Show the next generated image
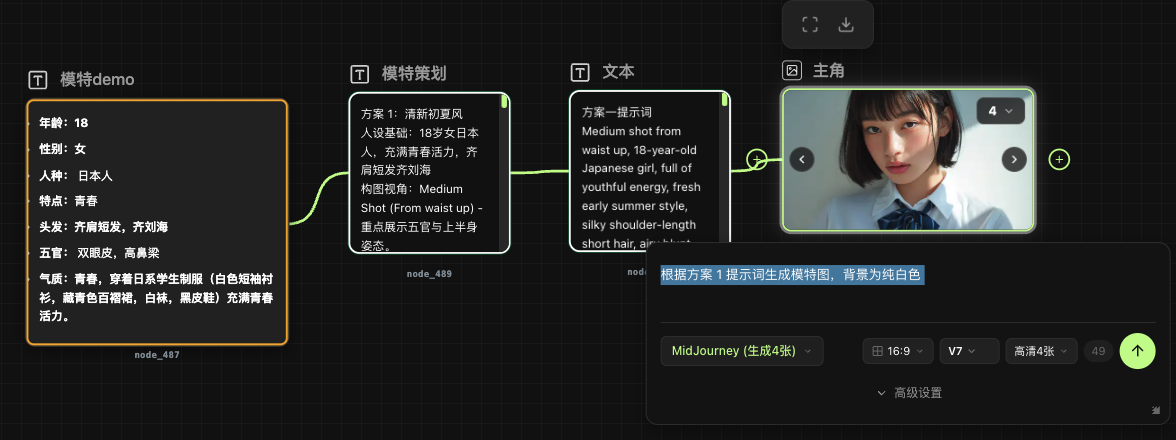This screenshot has height=440, width=1176. [1014, 159]
